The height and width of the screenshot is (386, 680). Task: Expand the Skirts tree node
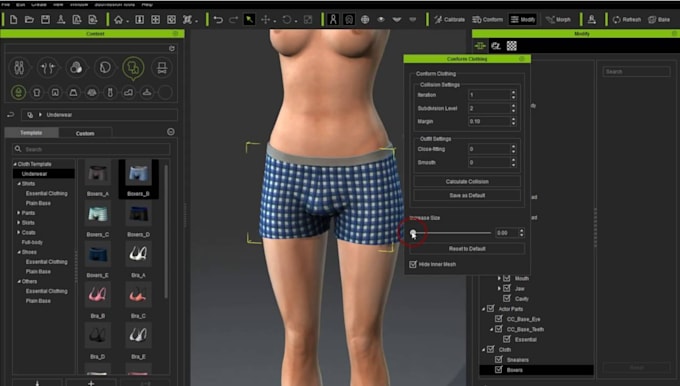[x=19, y=223]
